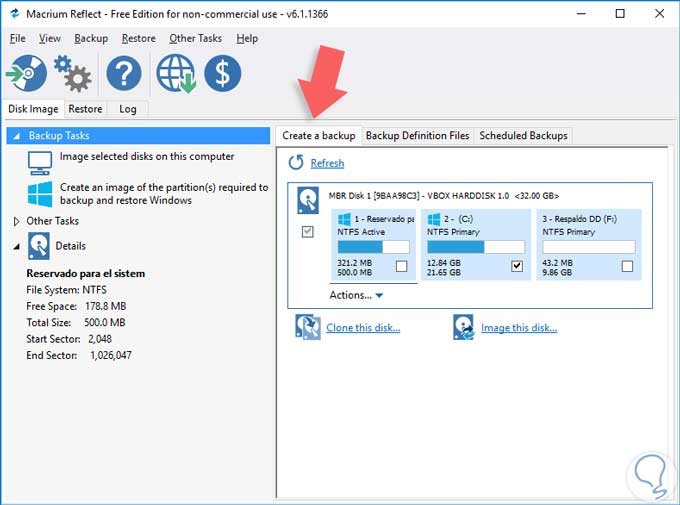
Task: Expand the Other Tasks tree arrow
Action: coord(16,221)
